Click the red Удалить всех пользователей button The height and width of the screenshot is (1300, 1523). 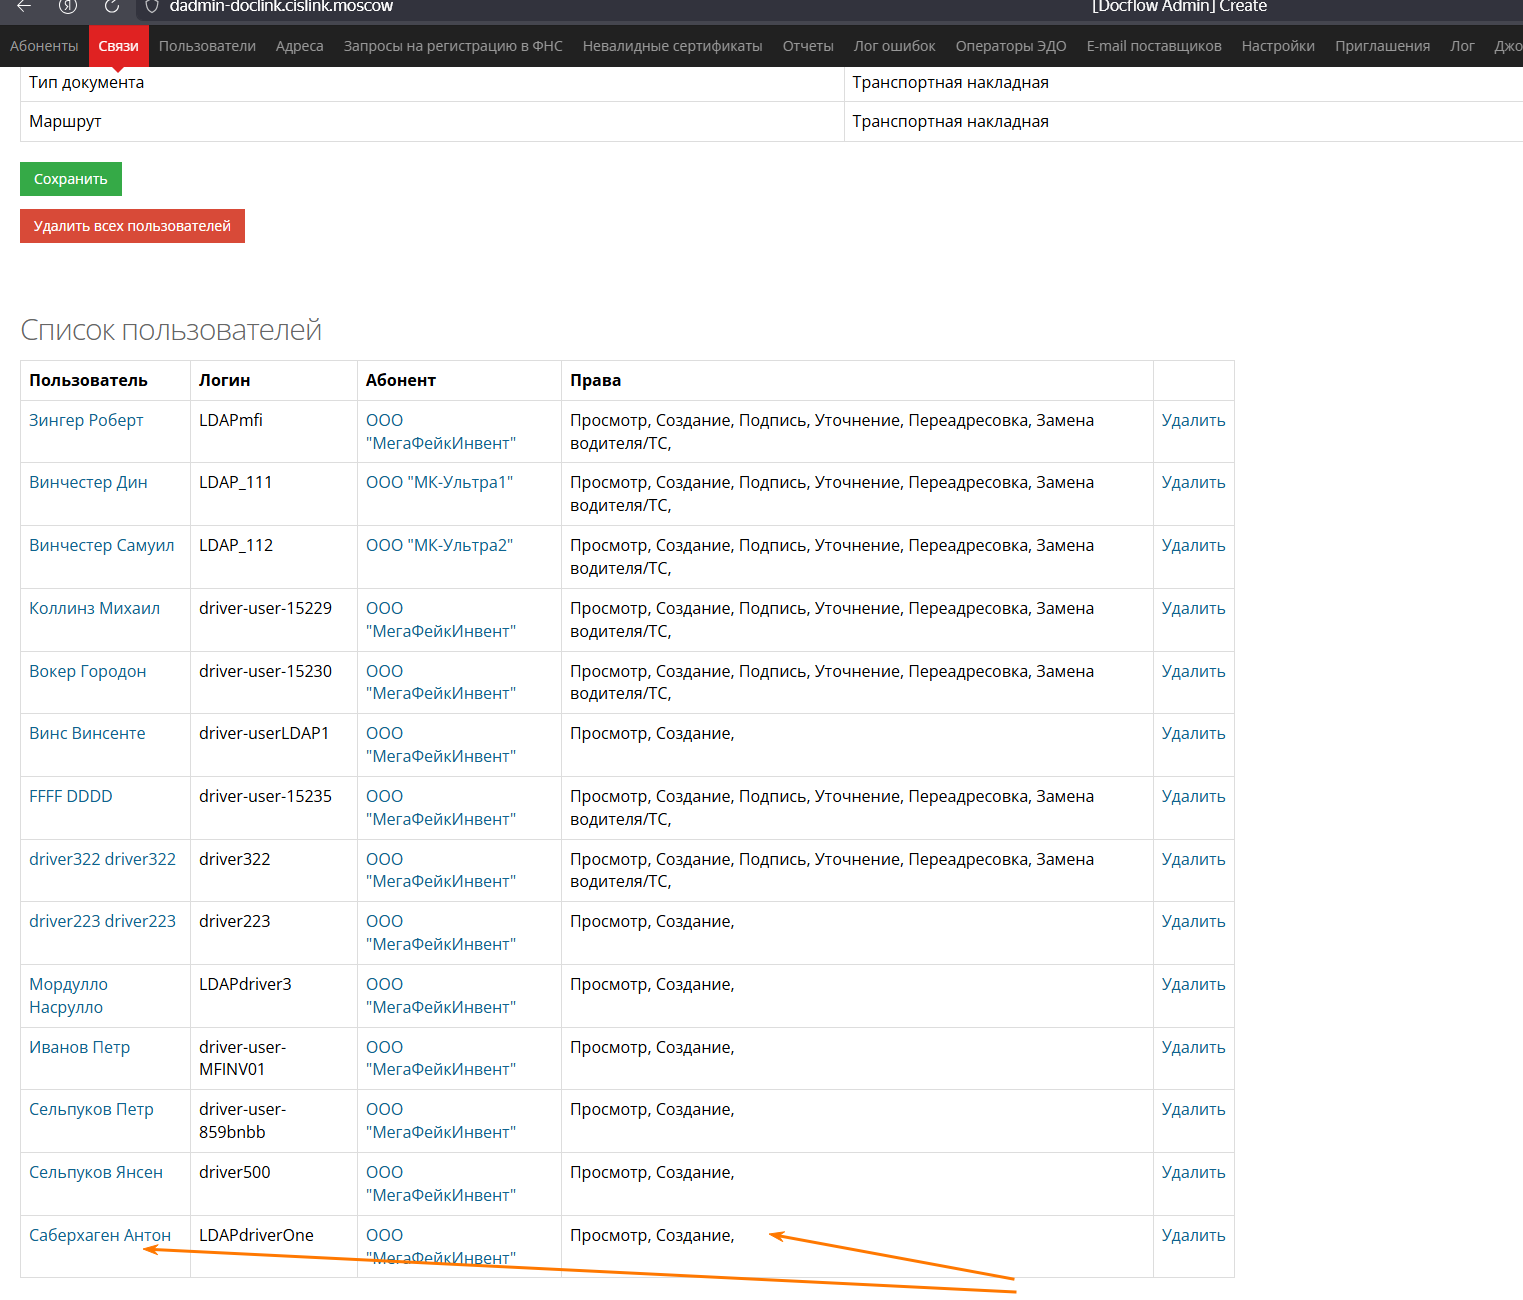click(132, 226)
